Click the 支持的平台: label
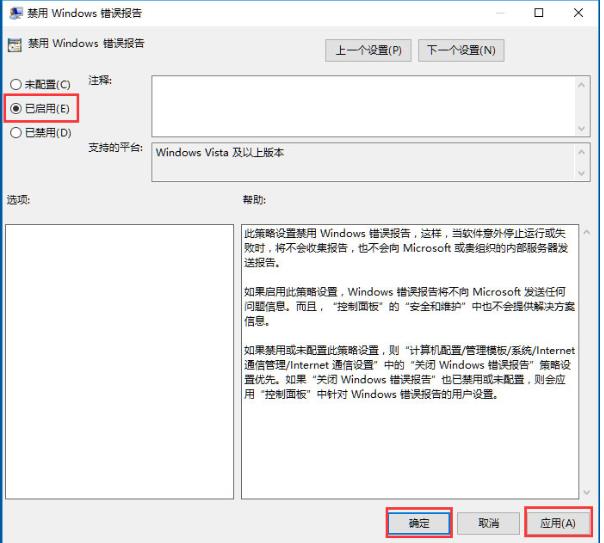Screen dimensions: 604x543 116,147
